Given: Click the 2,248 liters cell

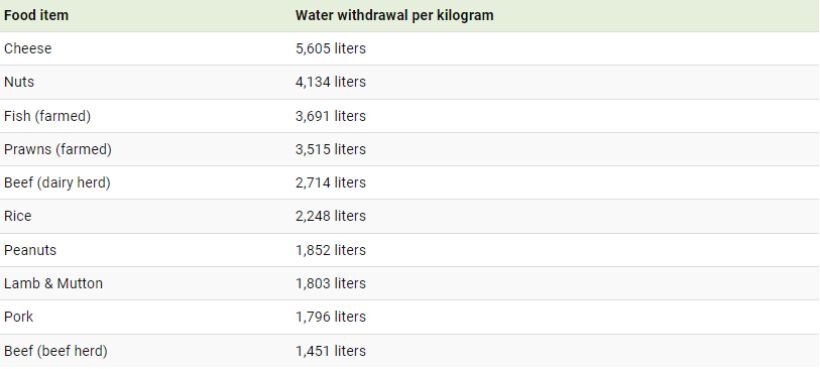Looking at the screenshot, I should pos(331,216).
